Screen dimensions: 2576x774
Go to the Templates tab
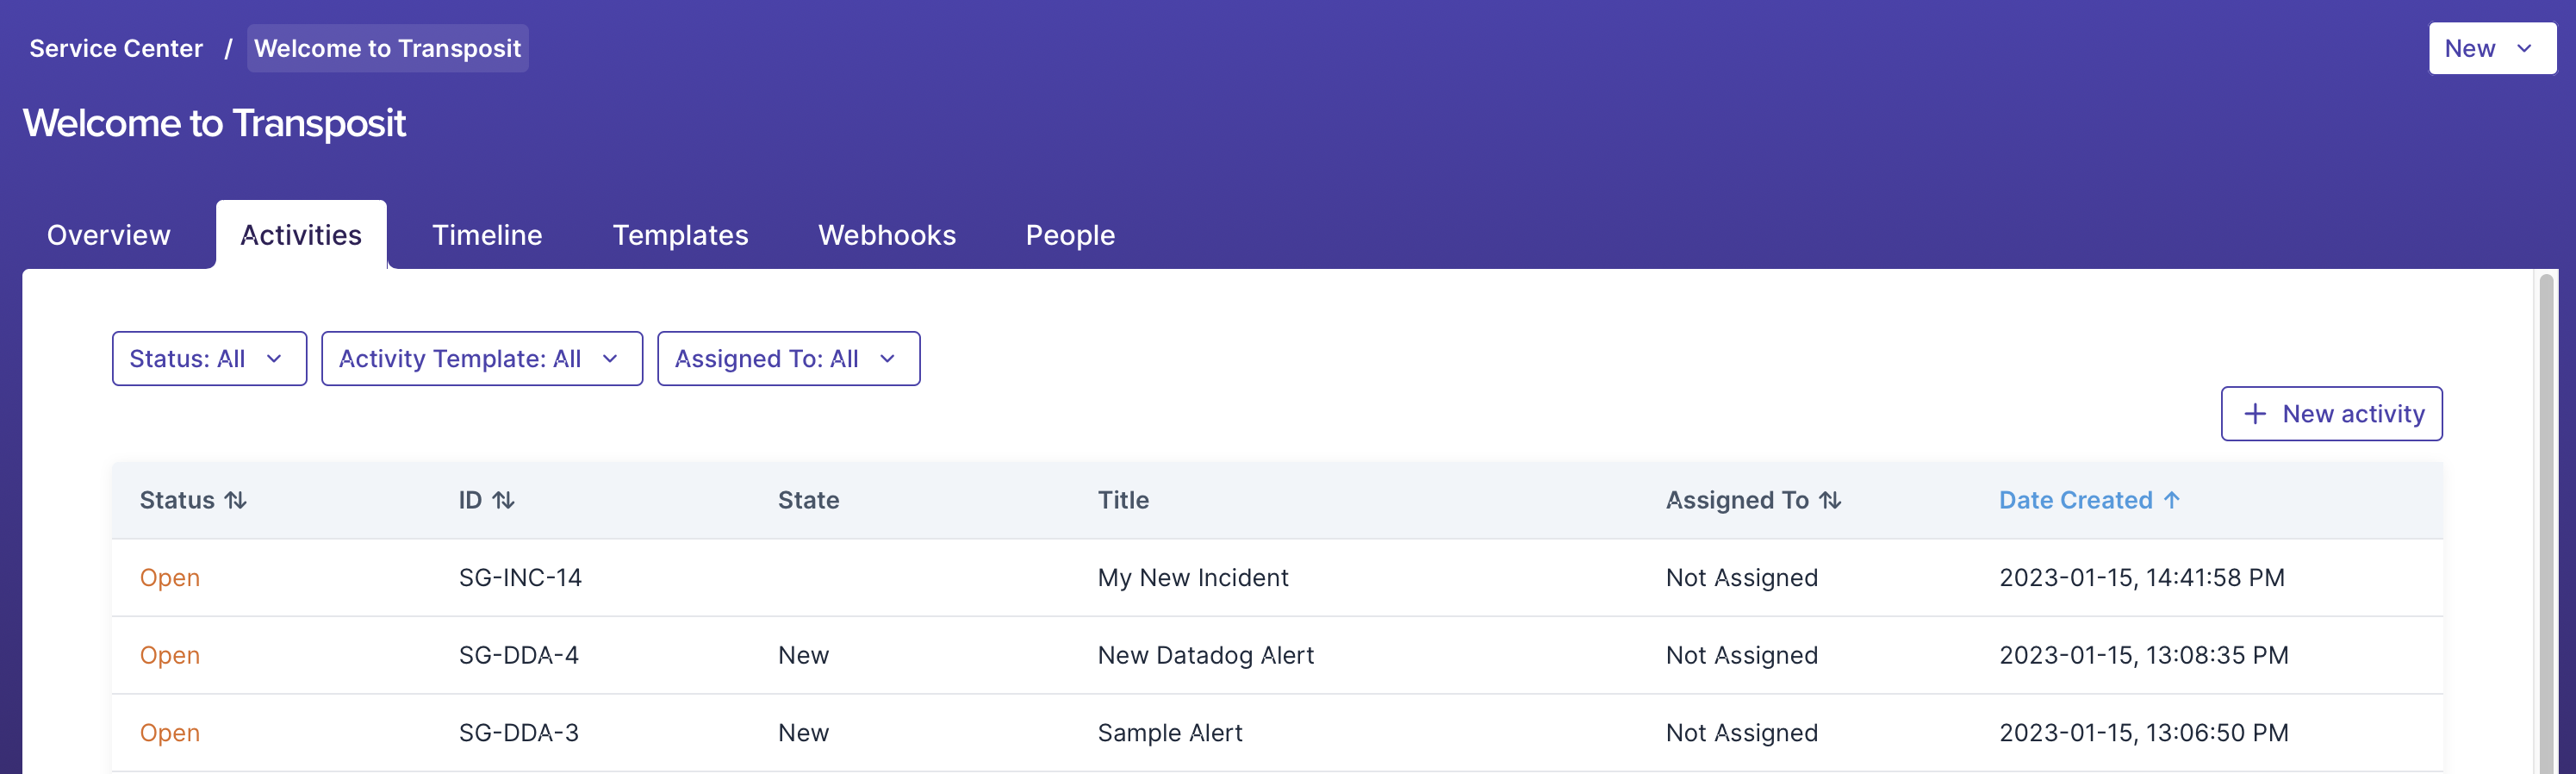point(680,235)
